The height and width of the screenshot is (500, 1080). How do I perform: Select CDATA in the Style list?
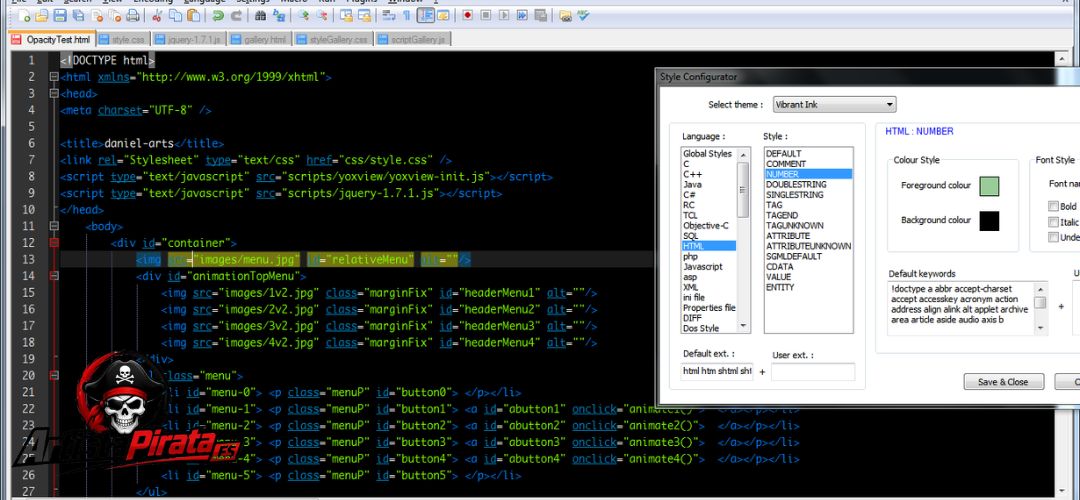pos(778,267)
